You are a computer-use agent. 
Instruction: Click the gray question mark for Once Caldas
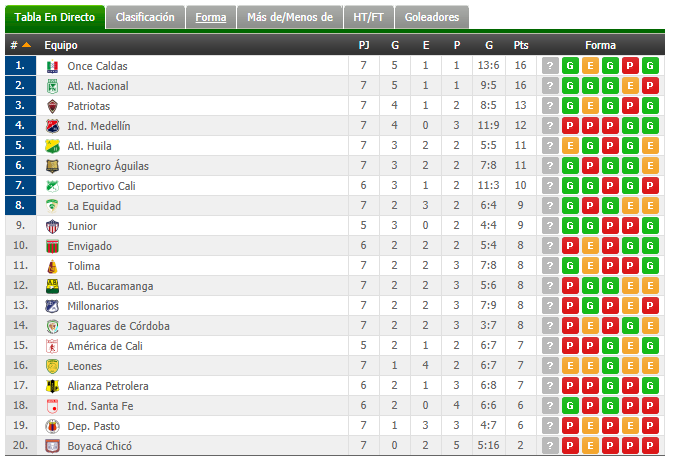(x=550, y=66)
